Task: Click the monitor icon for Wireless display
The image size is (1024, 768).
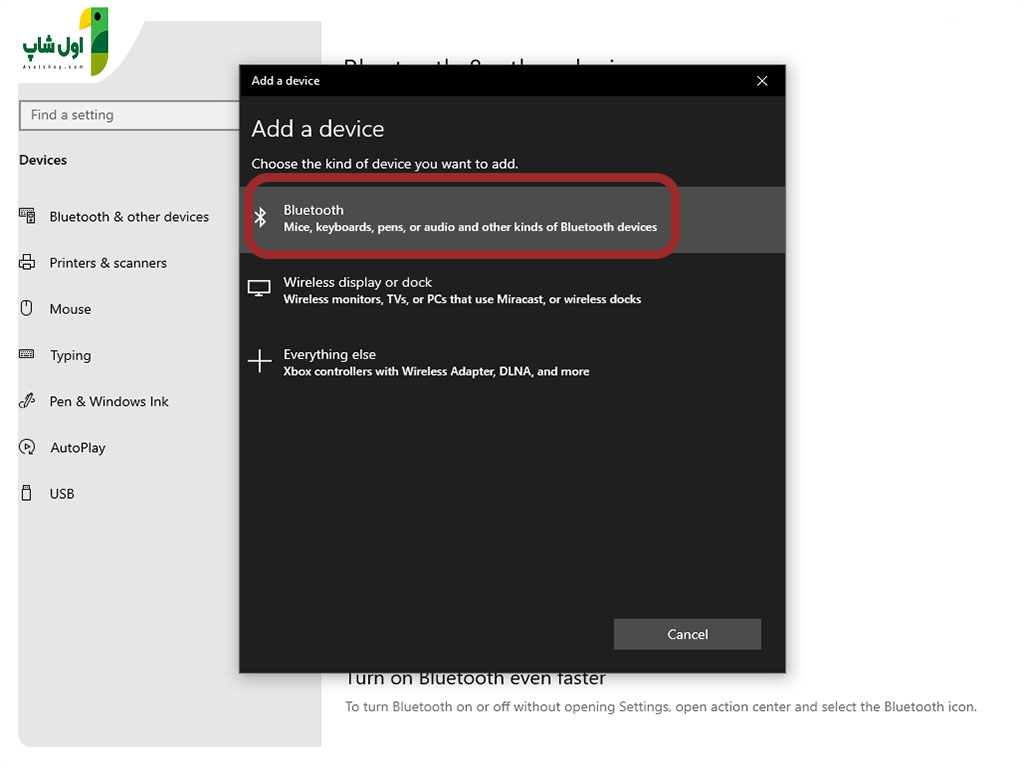Action: pos(259,289)
